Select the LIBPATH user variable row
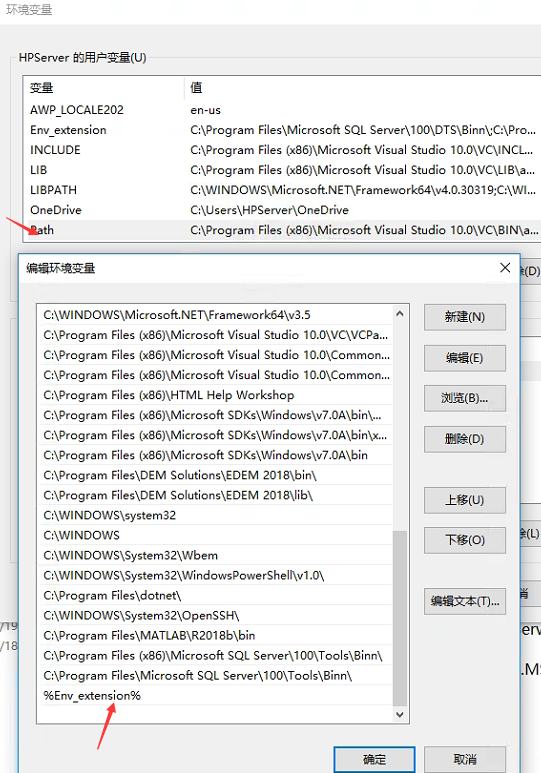Screen dimensions: 541x773 [x=282, y=190]
